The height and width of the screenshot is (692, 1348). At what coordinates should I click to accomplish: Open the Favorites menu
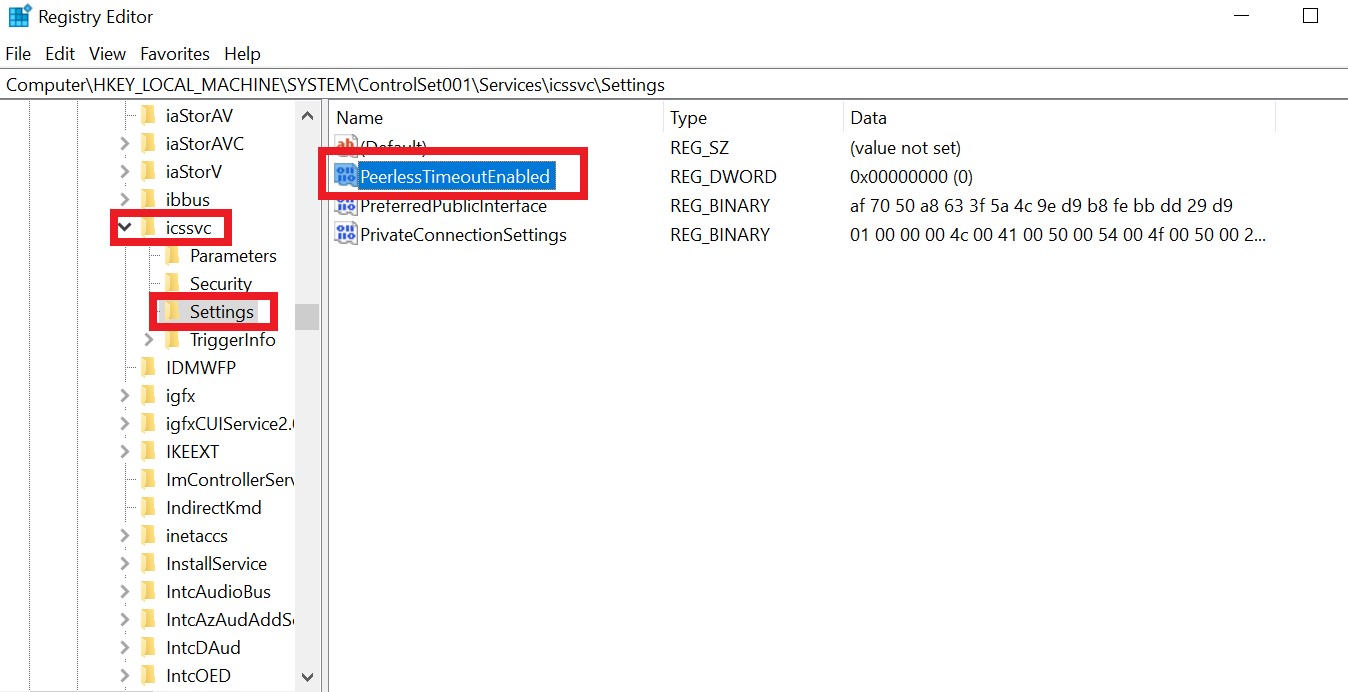174,53
